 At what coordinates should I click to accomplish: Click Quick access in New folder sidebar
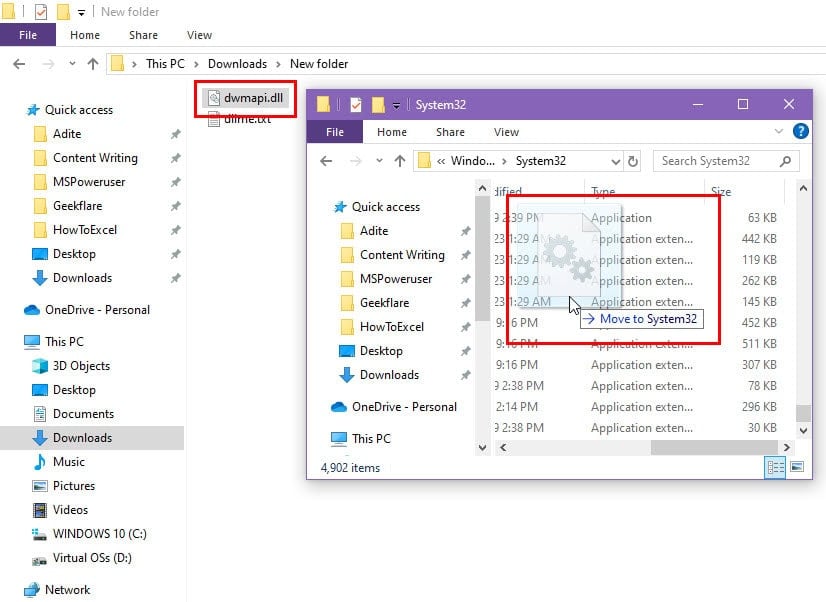tap(78, 110)
